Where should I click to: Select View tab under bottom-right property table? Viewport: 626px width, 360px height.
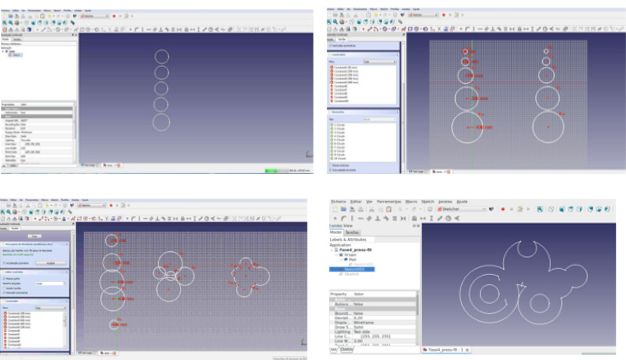[333, 349]
